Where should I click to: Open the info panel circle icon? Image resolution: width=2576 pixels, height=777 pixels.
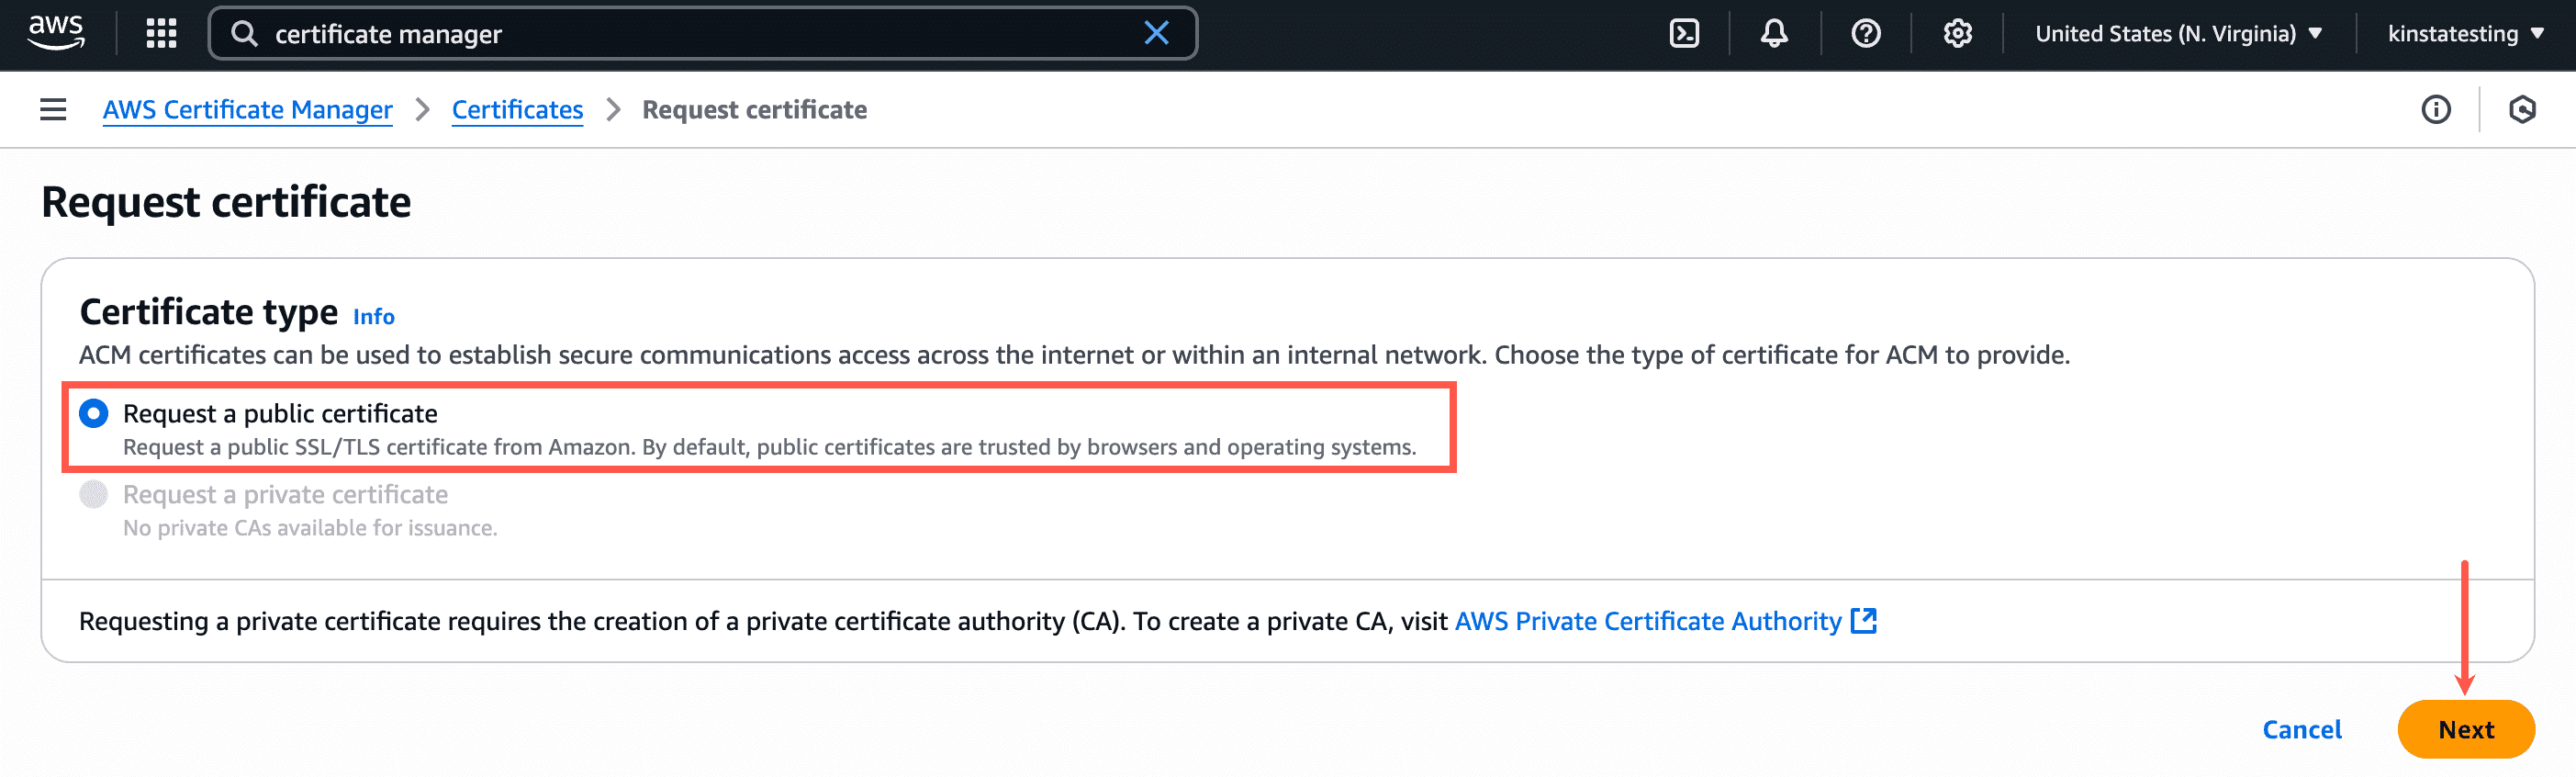tap(2435, 109)
